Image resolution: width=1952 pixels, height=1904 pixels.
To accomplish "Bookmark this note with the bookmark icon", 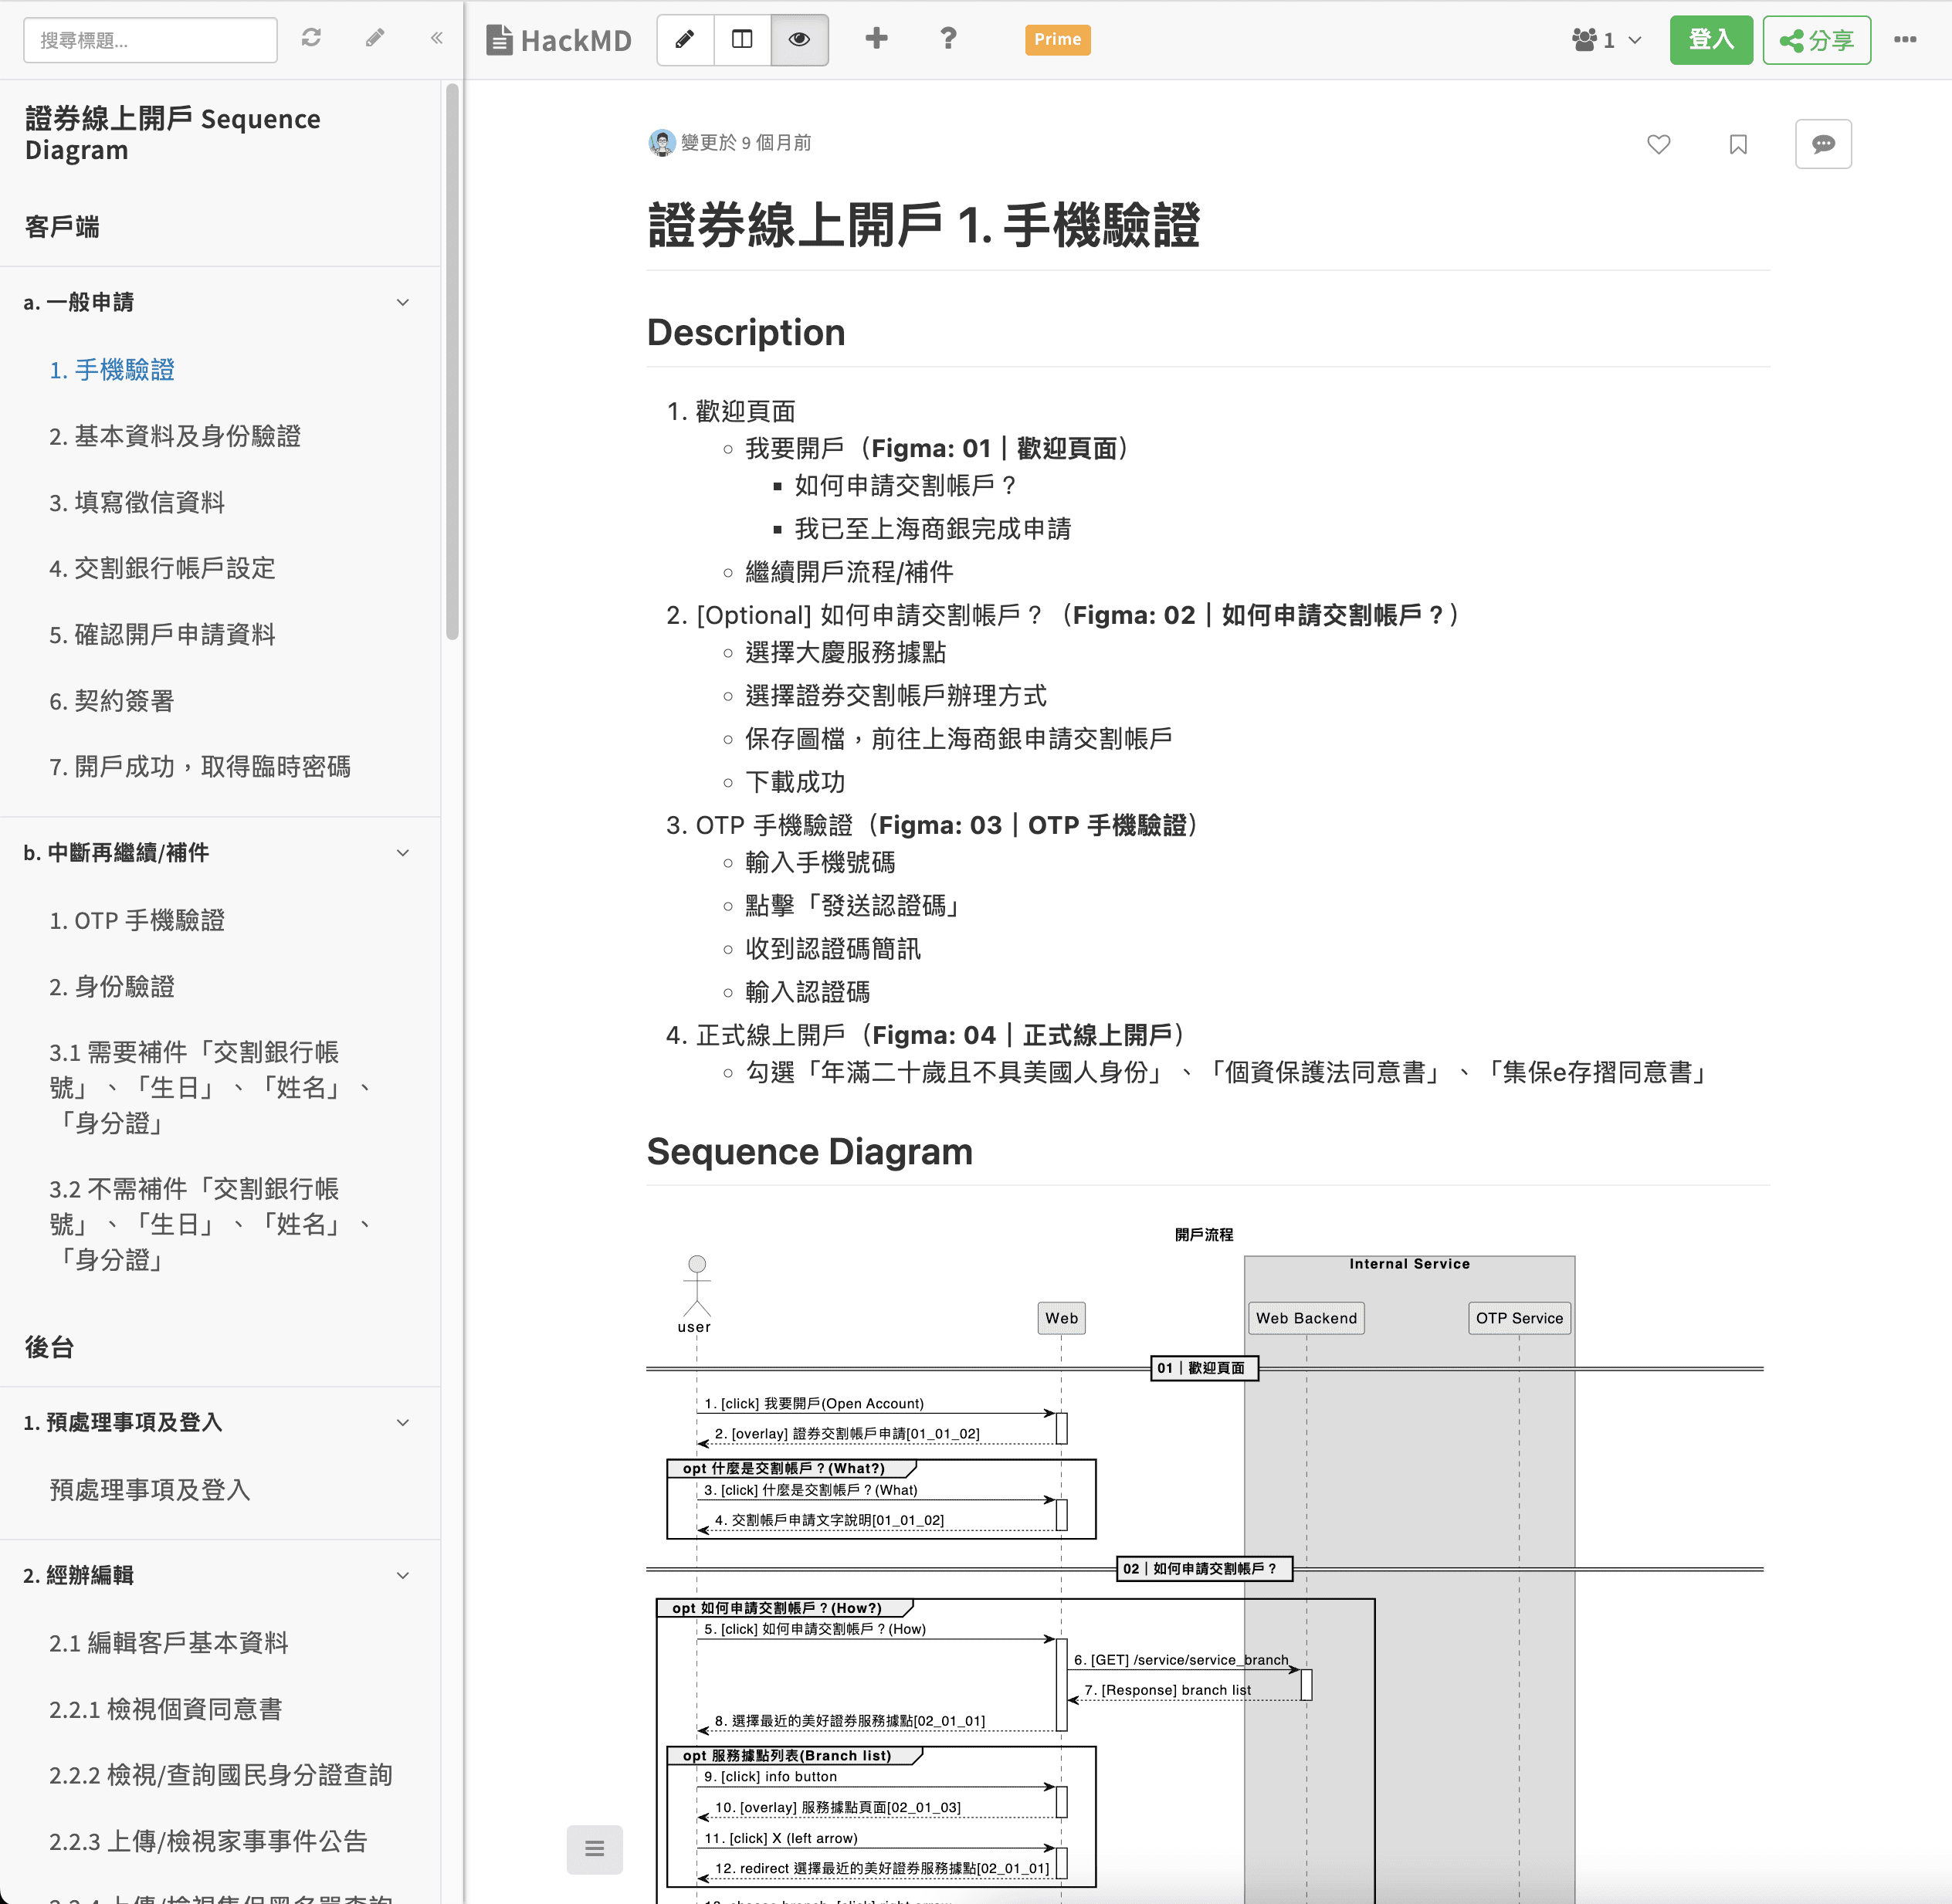I will [x=1738, y=144].
